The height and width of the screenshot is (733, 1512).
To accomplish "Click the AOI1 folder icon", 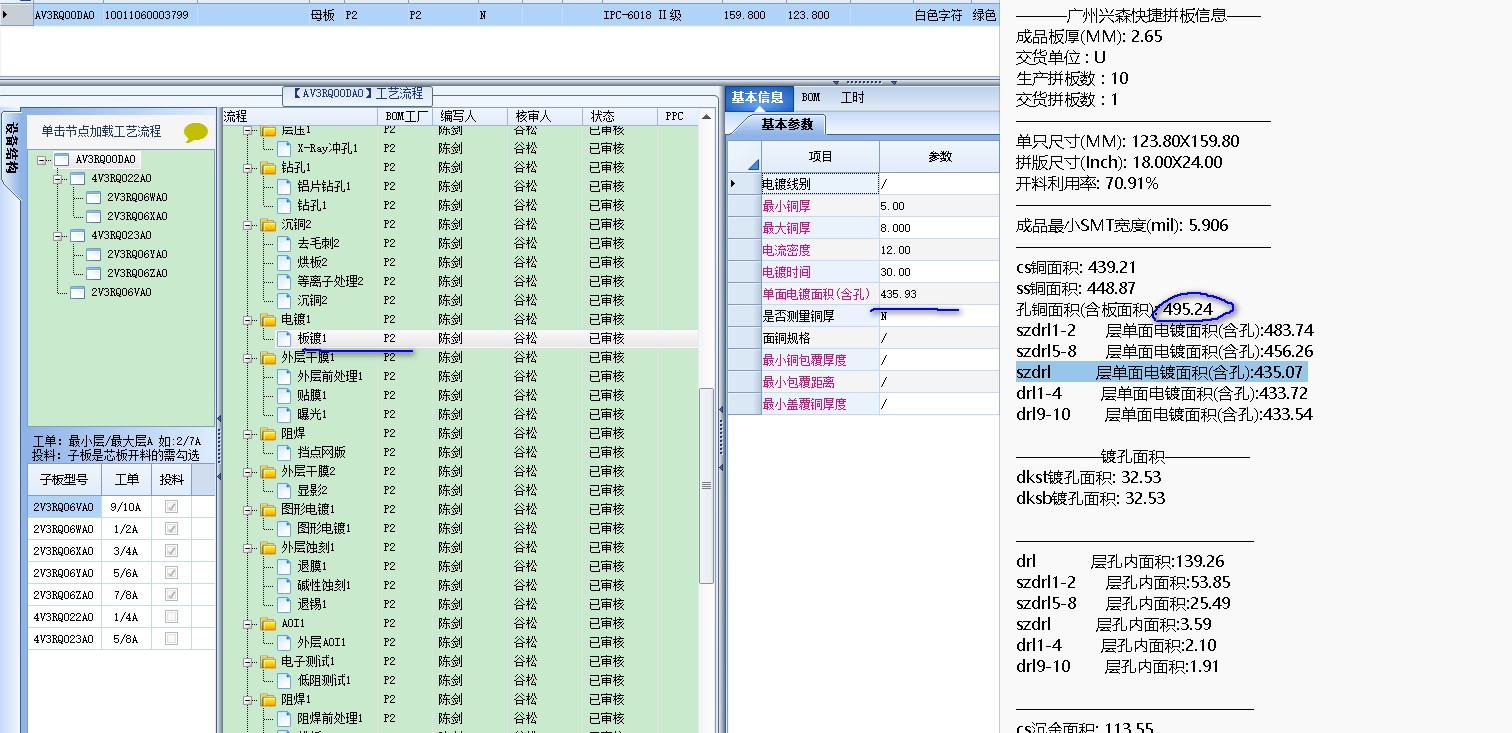I will coord(268,624).
